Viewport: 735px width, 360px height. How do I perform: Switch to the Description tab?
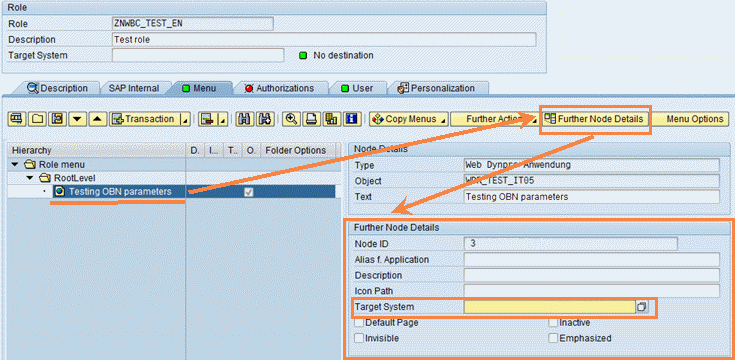59,88
